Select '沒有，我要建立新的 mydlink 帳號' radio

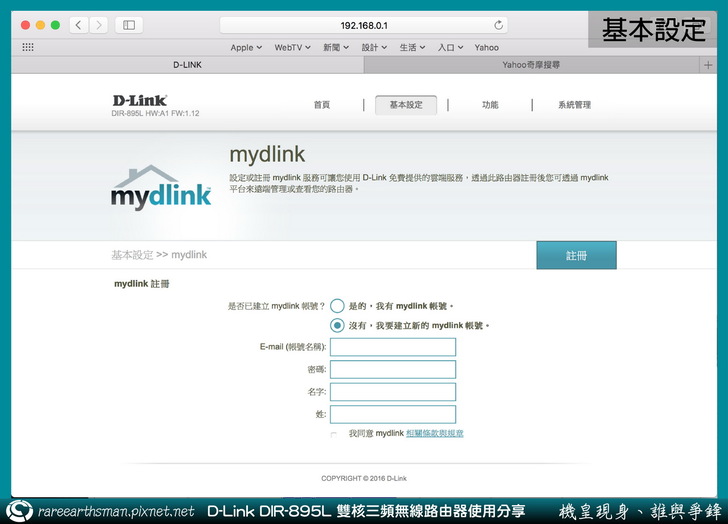coord(337,325)
